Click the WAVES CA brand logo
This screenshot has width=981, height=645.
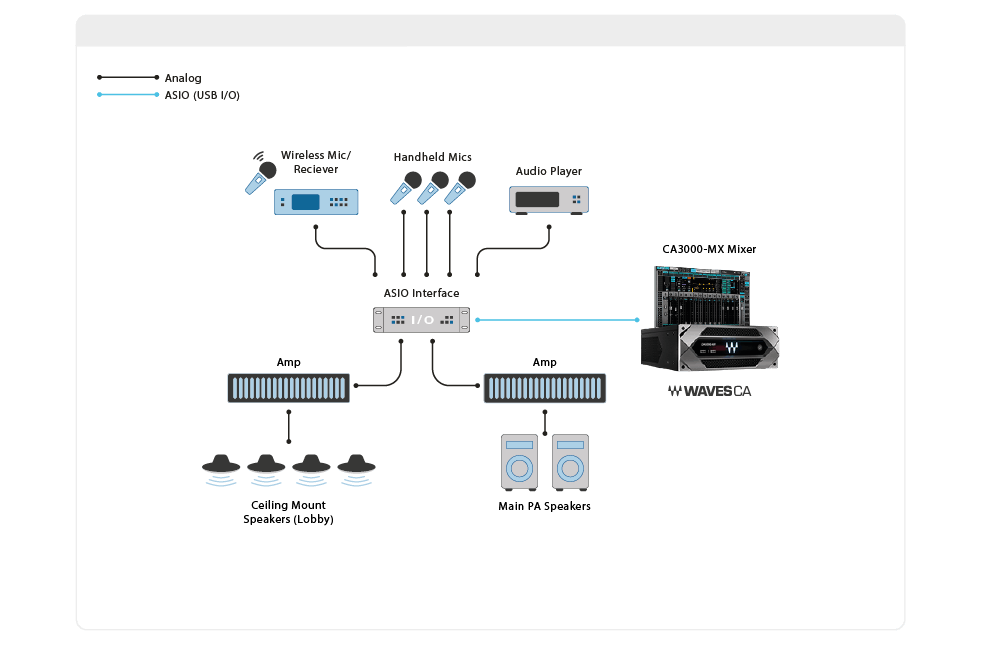(710, 390)
